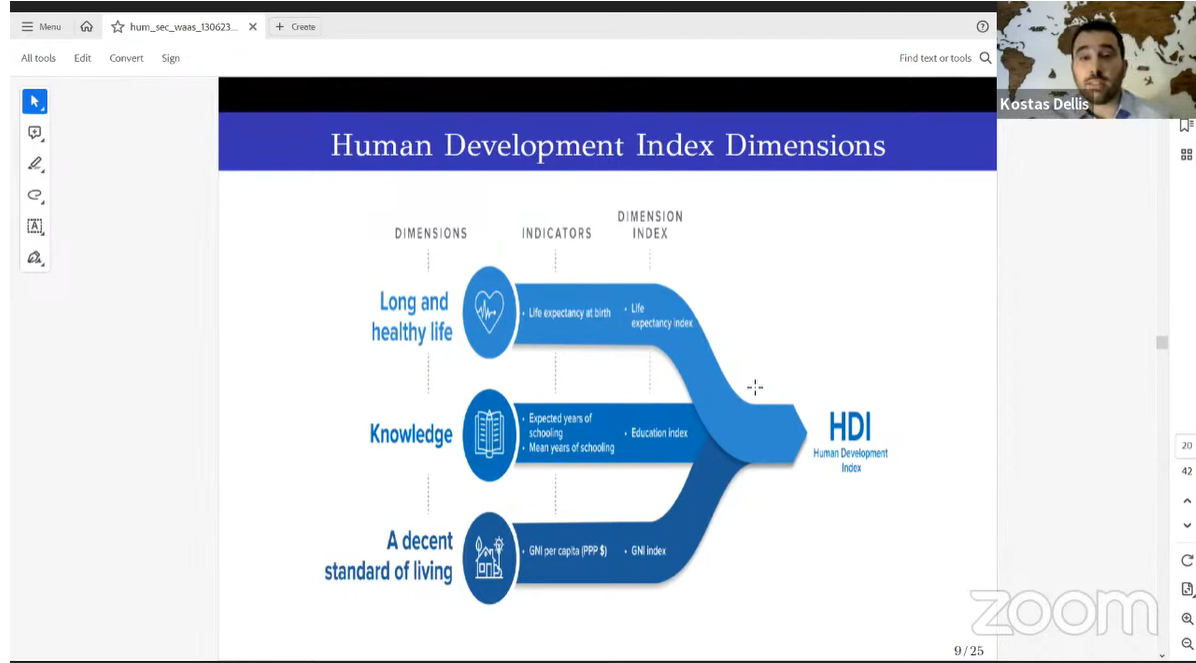Select the freehand draw loop tool

pyautogui.click(x=34, y=195)
